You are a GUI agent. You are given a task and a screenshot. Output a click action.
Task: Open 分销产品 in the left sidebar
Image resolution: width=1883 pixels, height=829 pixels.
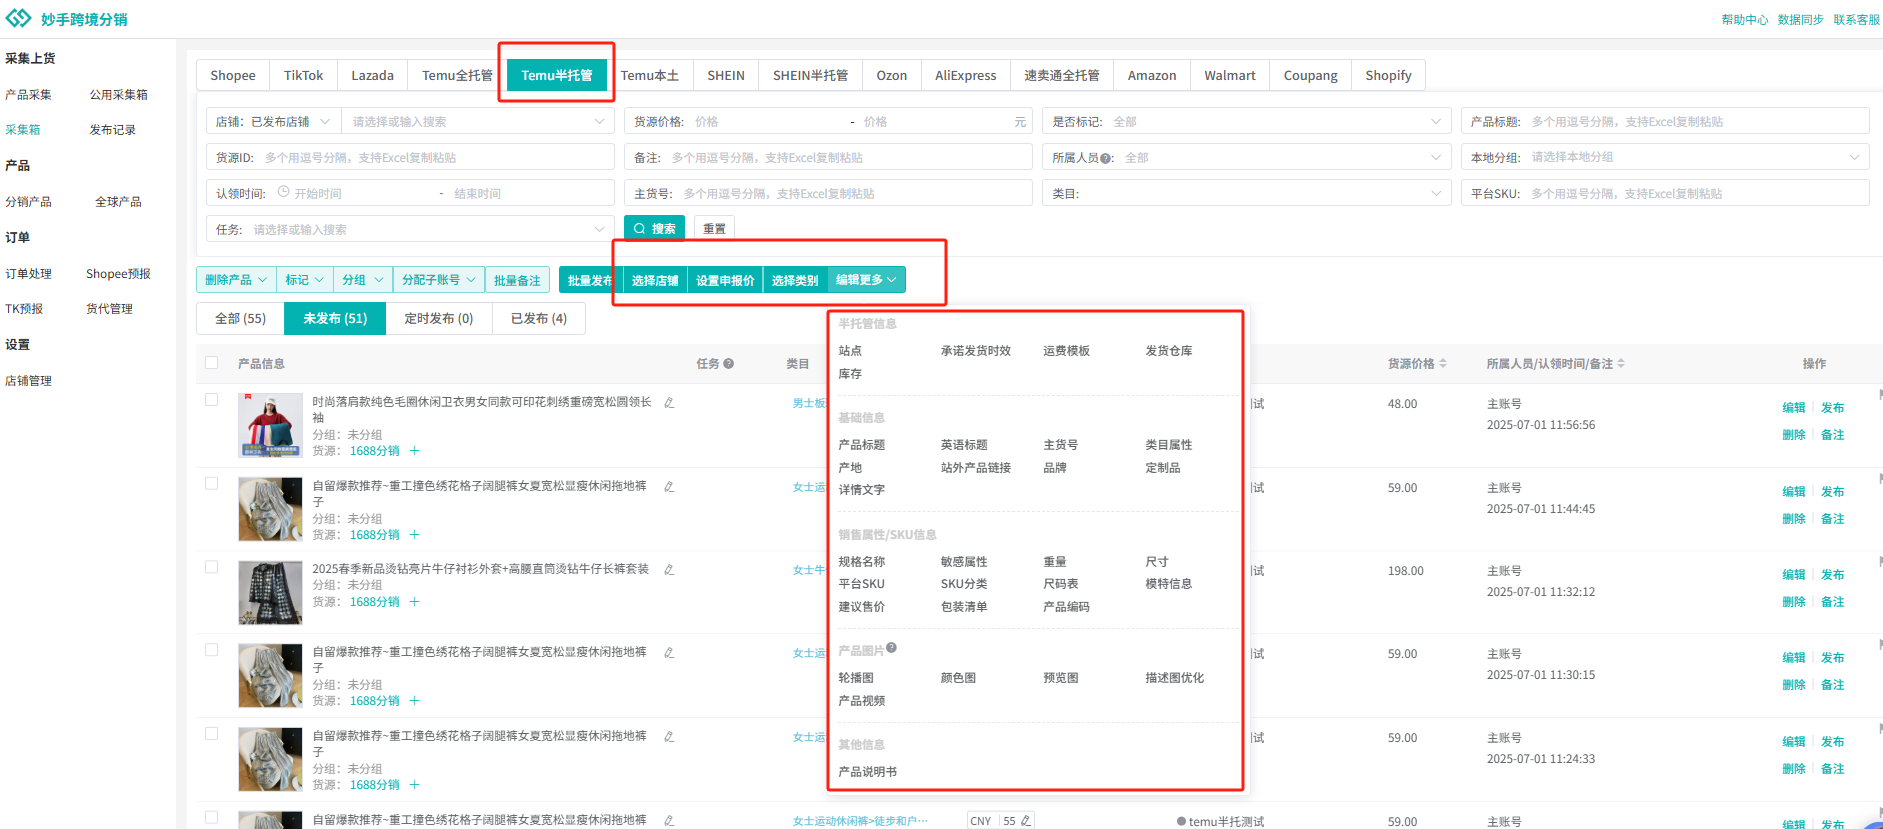tap(28, 202)
